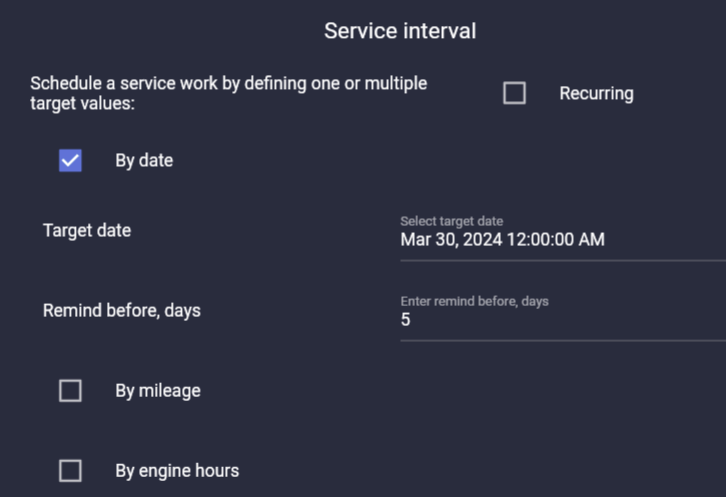Enable the Recurring checkbox
The width and height of the screenshot is (726, 497).
(514, 93)
